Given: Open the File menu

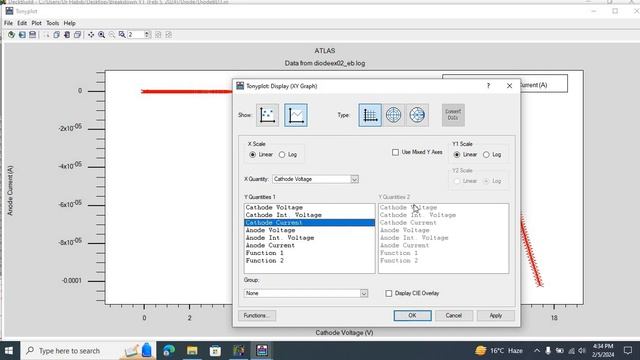Looking at the screenshot, I should tap(9, 23).
